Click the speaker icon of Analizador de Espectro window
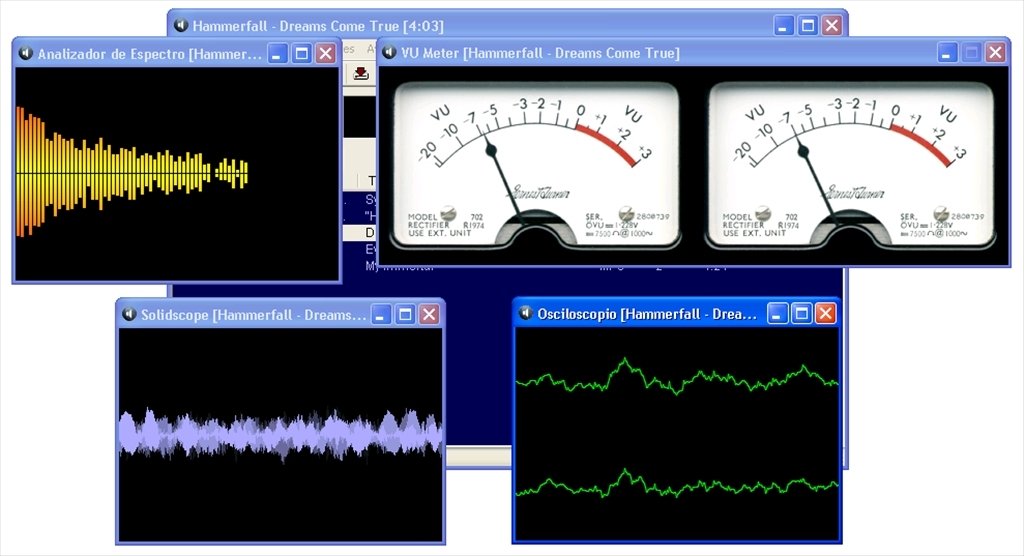Screen dimensions: 1024x556 [x=25, y=53]
